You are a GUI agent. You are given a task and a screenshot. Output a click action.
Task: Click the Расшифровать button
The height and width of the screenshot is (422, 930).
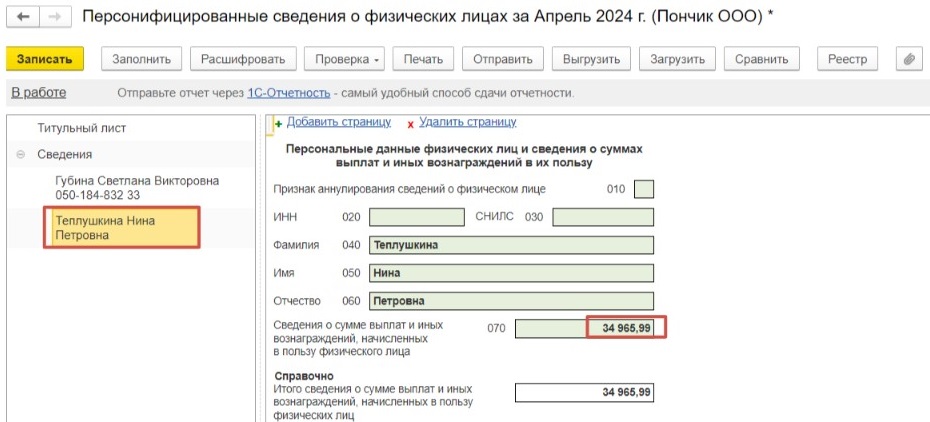pyautogui.click(x=243, y=59)
